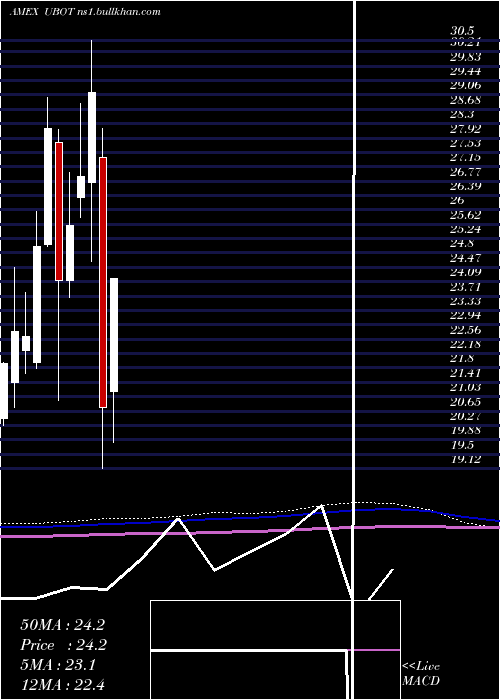The image size is (500, 700).
Task: Click the 28.68 price axis label
Action: pos(466,100)
